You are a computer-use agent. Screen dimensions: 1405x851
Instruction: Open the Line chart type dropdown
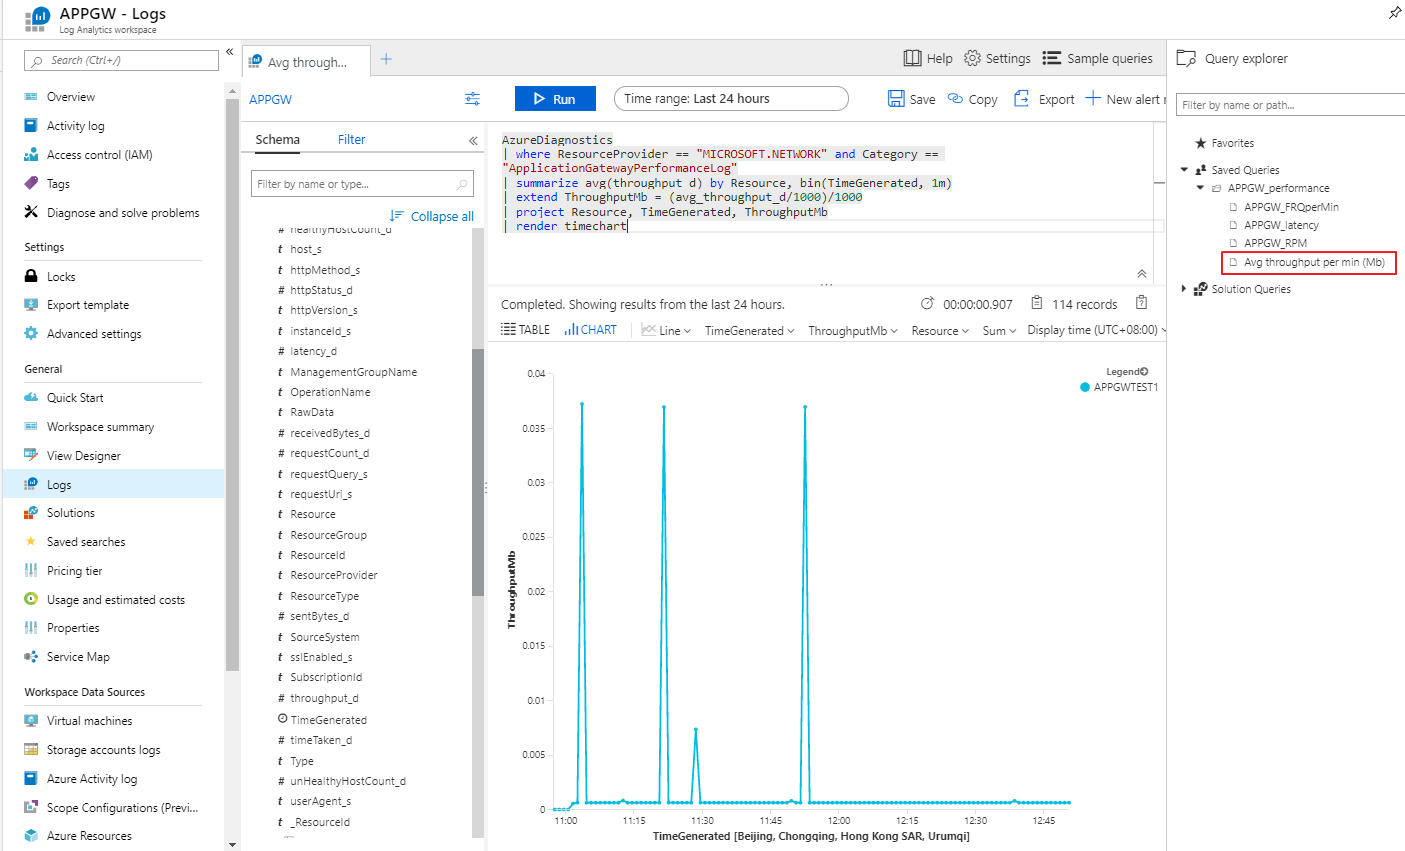pos(667,331)
